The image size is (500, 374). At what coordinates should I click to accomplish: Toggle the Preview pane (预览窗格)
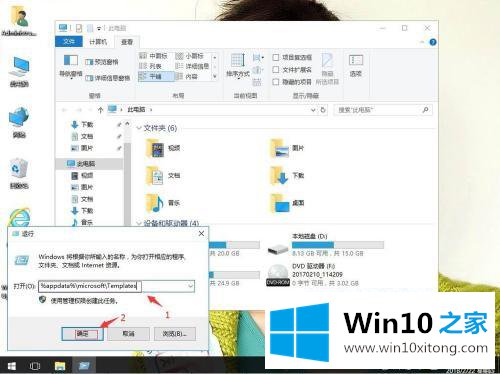click(x=102, y=62)
